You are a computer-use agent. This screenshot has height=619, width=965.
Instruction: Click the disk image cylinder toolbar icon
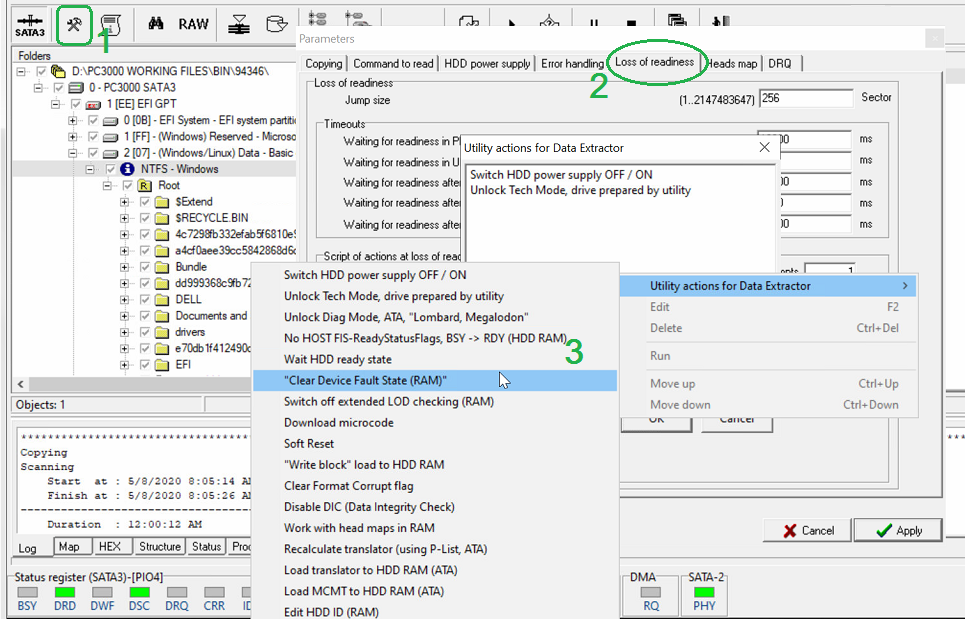[x=275, y=24]
